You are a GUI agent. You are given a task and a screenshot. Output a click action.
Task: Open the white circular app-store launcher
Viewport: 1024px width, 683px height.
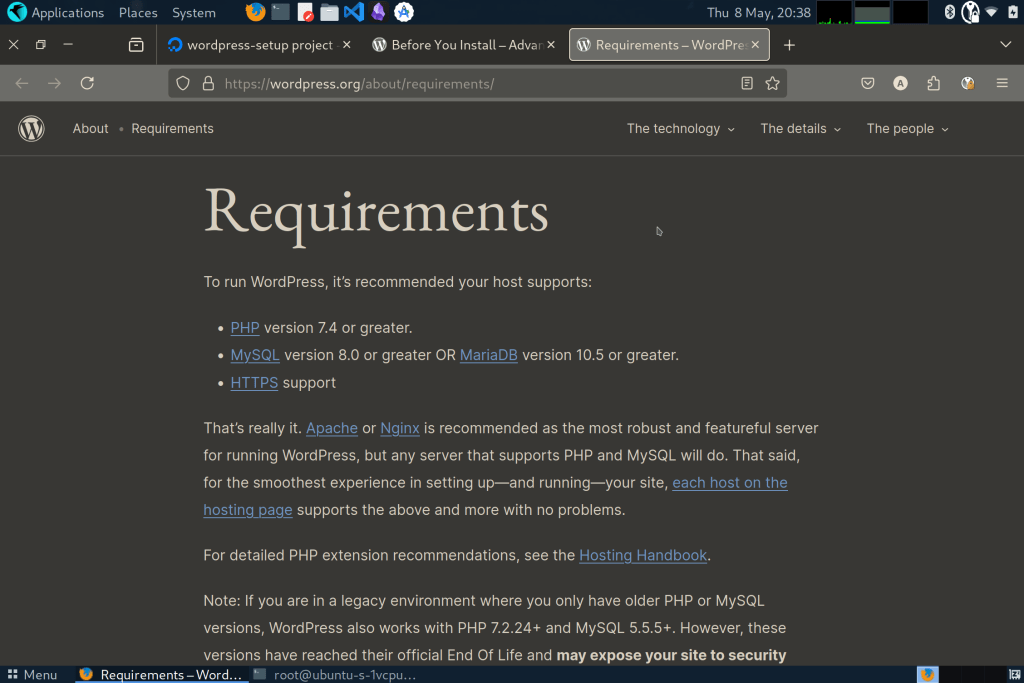404,12
